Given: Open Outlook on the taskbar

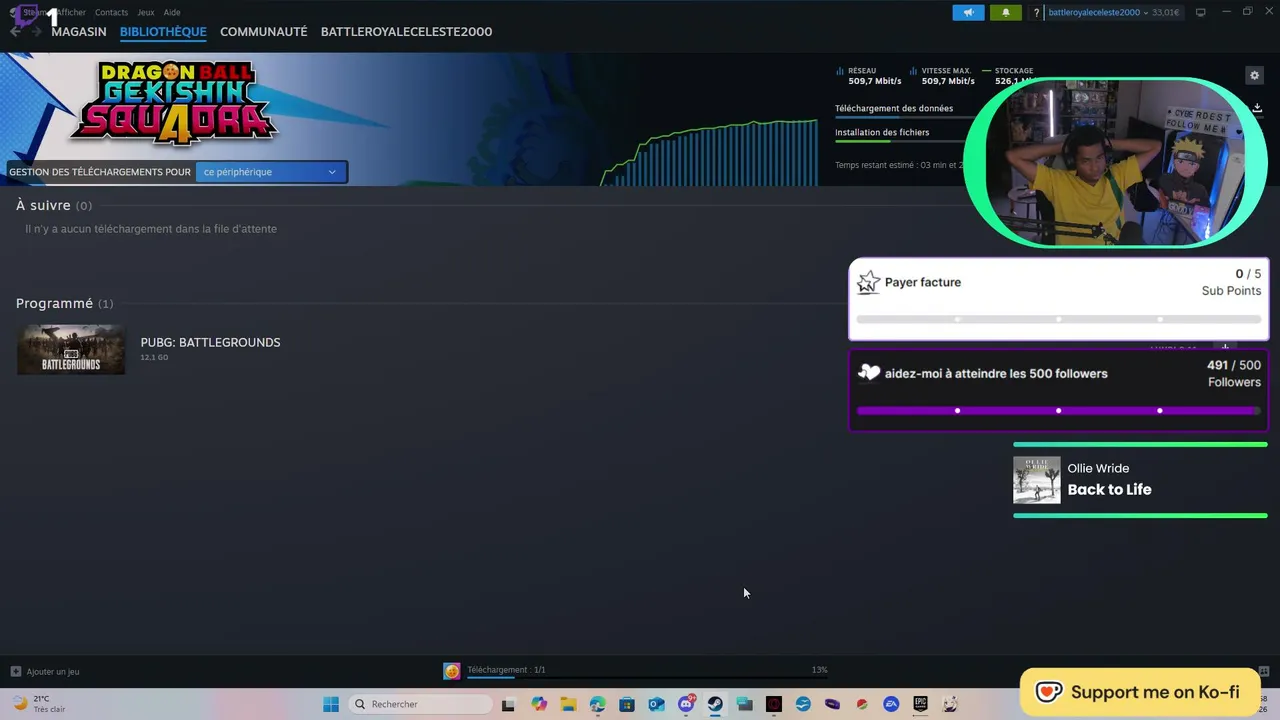Looking at the screenshot, I should point(656,704).
